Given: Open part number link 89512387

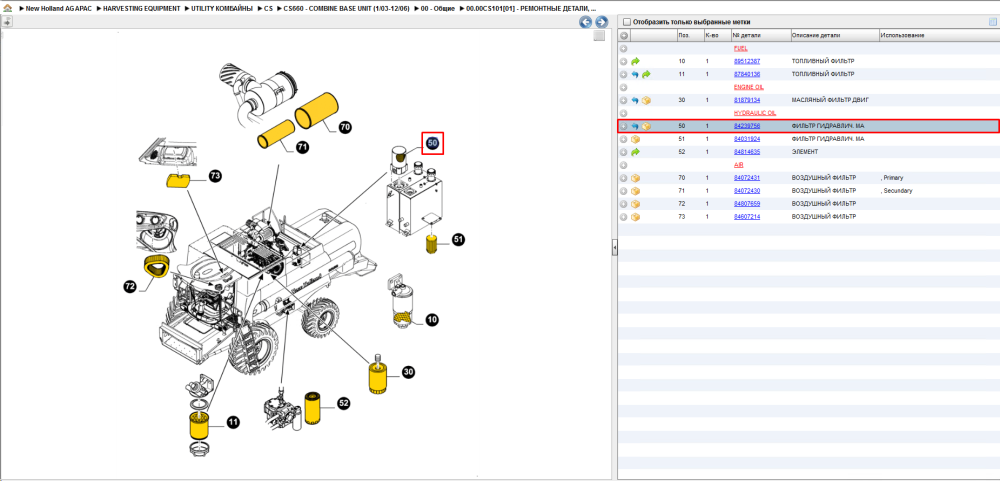Looking at the screenshot, I should [x=747, y=61].
